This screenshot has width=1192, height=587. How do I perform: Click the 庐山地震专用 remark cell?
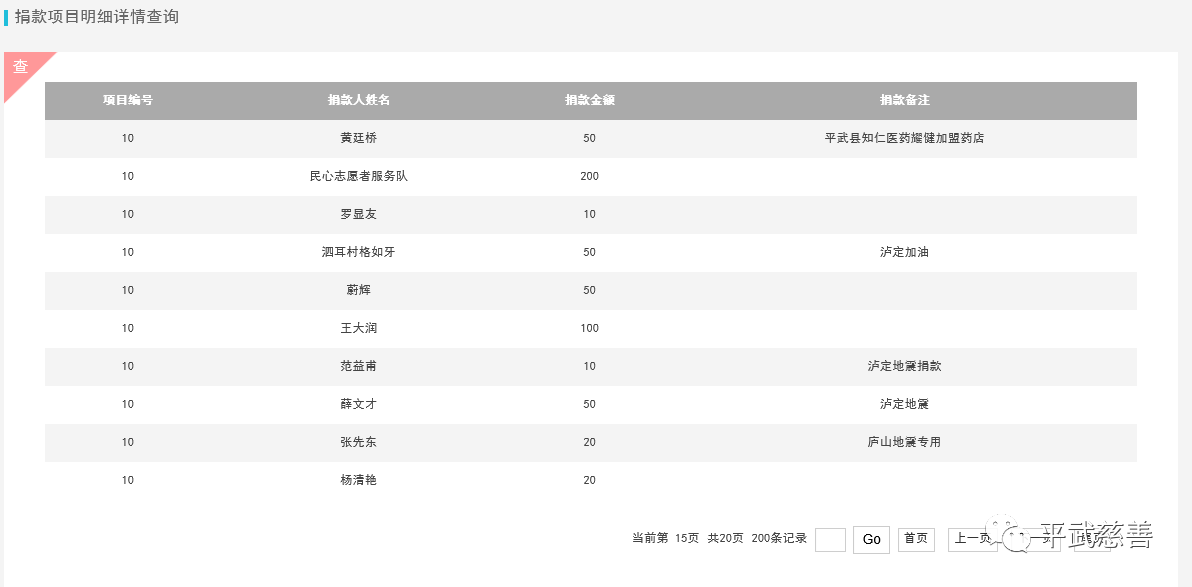tap(905, 443)
